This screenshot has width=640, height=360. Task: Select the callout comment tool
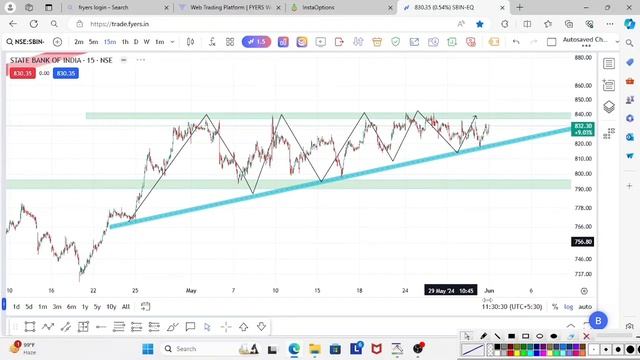pyautogui.click(x=190, y=327)
